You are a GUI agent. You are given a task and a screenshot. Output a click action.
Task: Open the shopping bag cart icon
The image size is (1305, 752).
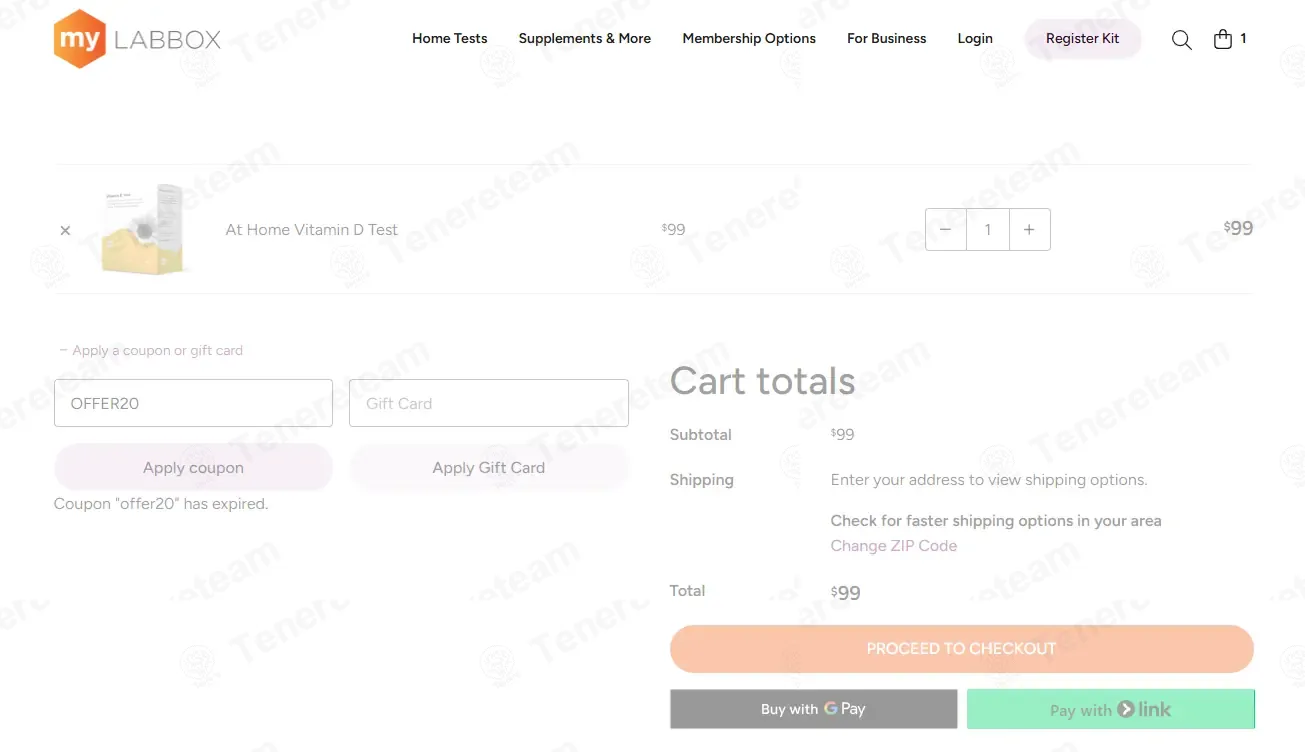(1222, 39)
